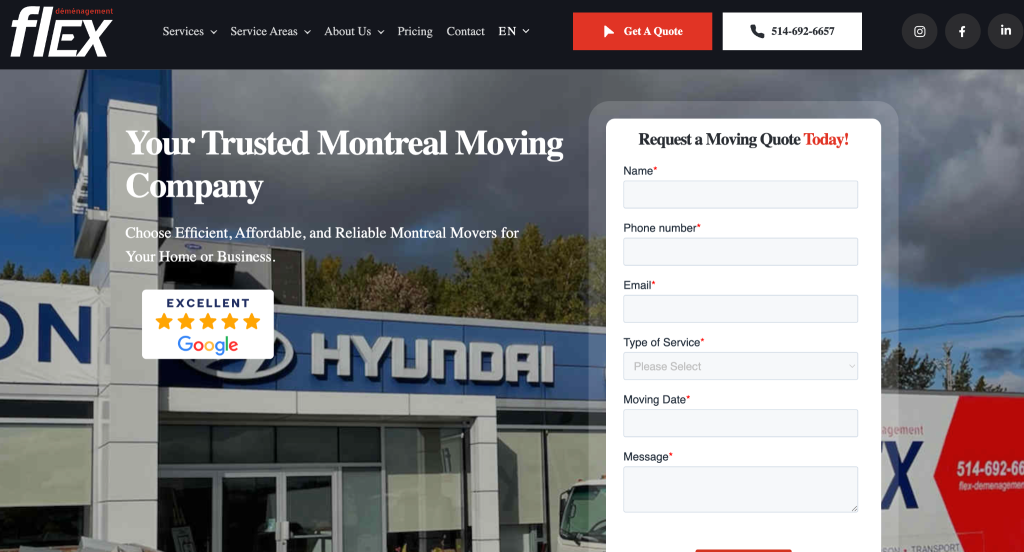Image resolution: width=1024 pixels, height=552 pixels.
Task: Expand the Services menu
Action: [x=189, y=31]
